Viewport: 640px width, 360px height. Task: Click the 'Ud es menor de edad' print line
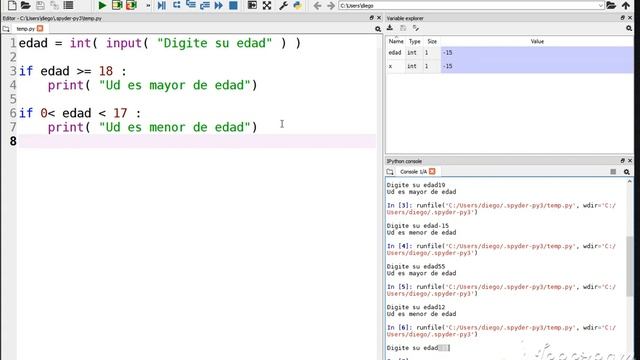pos(152,127)
